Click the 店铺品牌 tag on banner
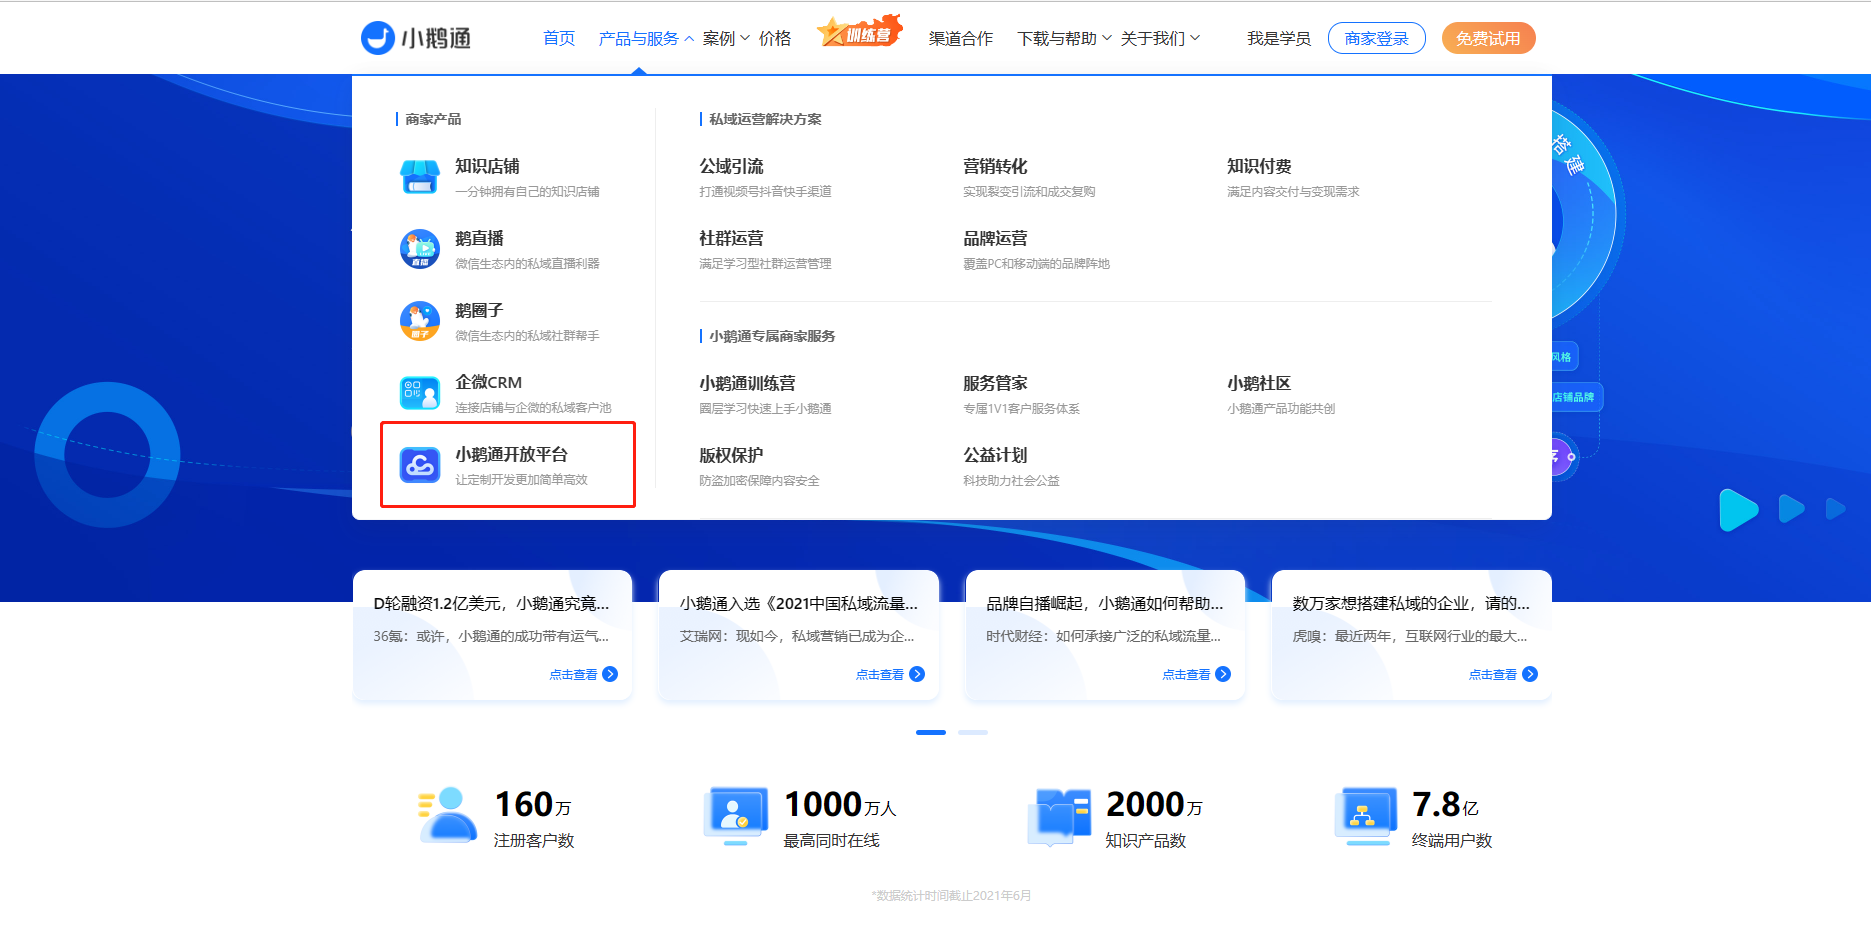This screenshot has height=946, width=1871. [1576, 397]
